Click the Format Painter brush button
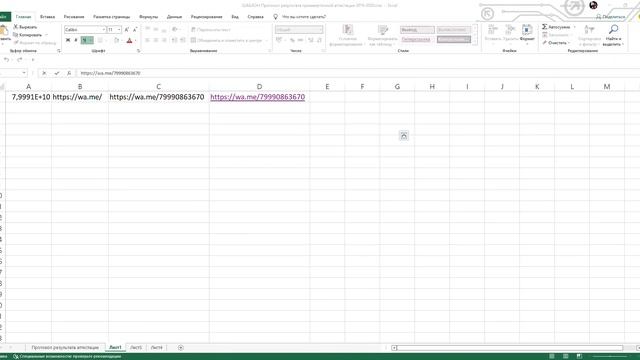The image size is (640, 360). point(35,42)
